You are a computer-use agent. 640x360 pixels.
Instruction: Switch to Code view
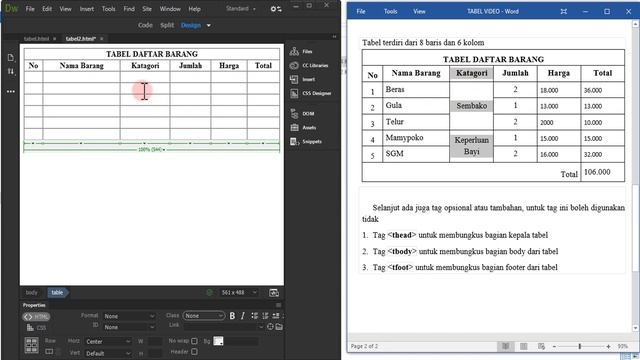point(145,25)
